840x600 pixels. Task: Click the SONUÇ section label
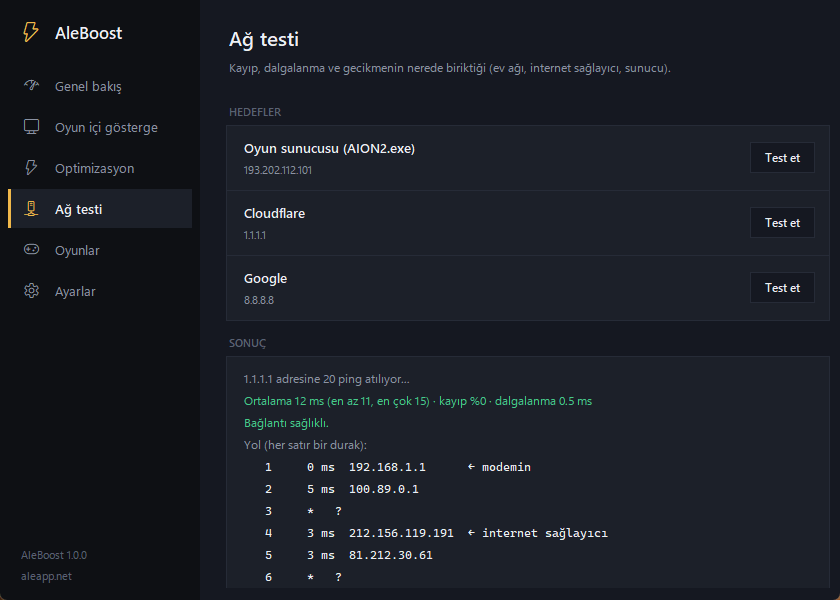(x=248, y=343)
